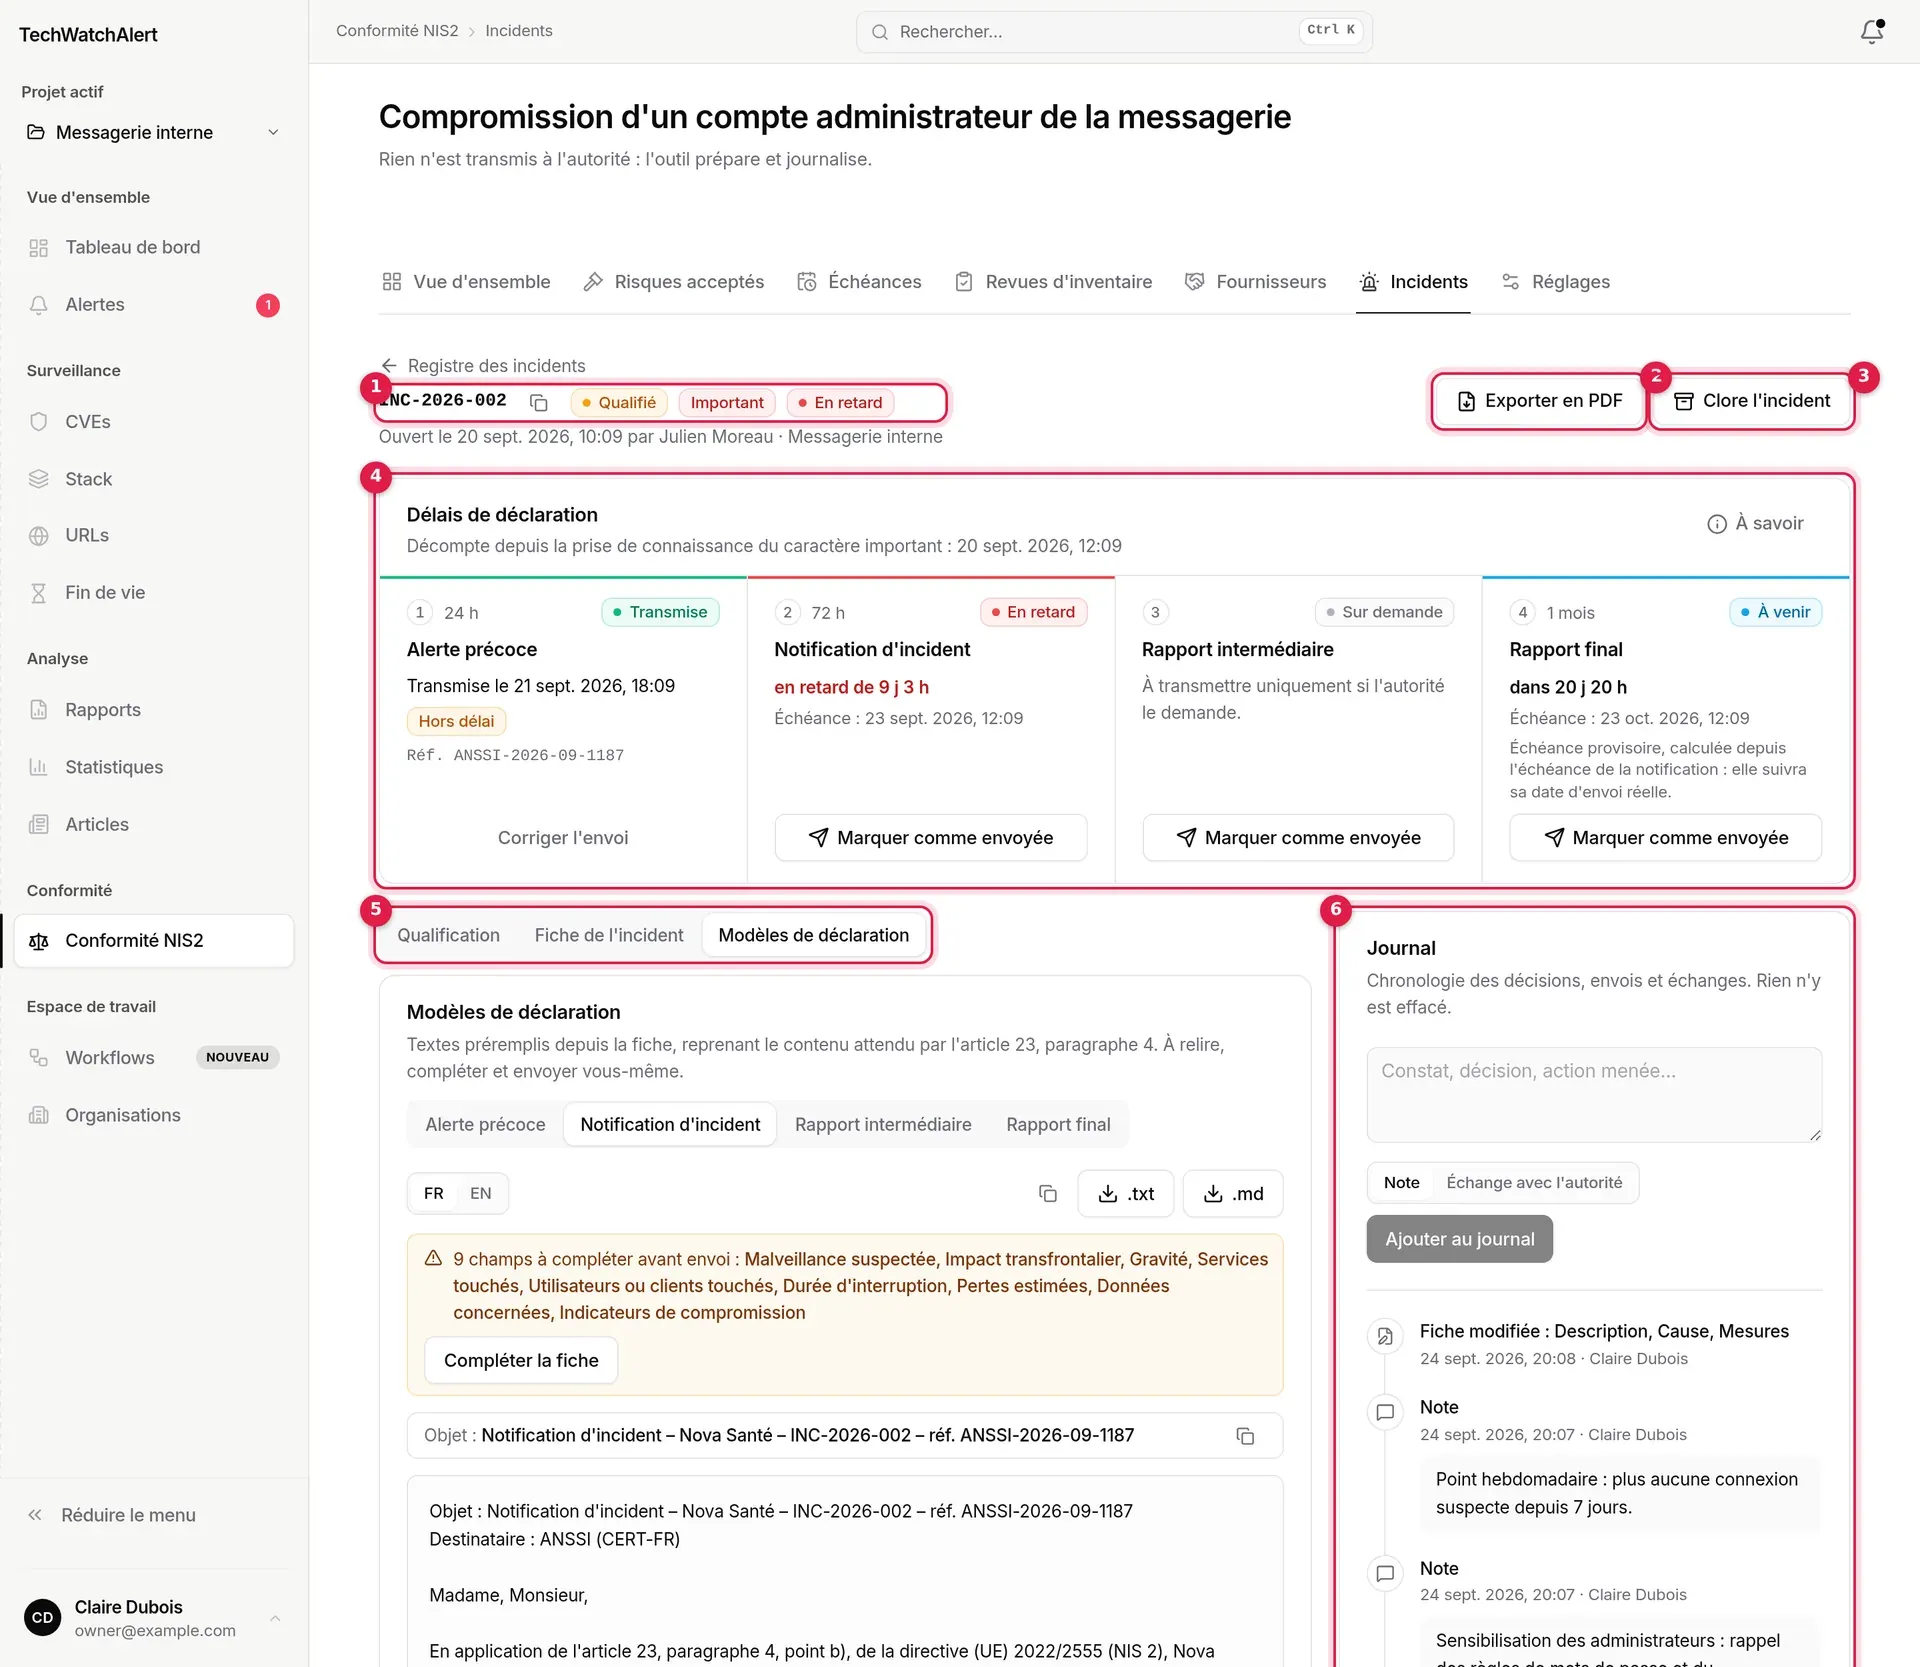Open the Échéances tab
Image resolution: width=1920 pixels, height=1667 pixels.
[860, 282]
